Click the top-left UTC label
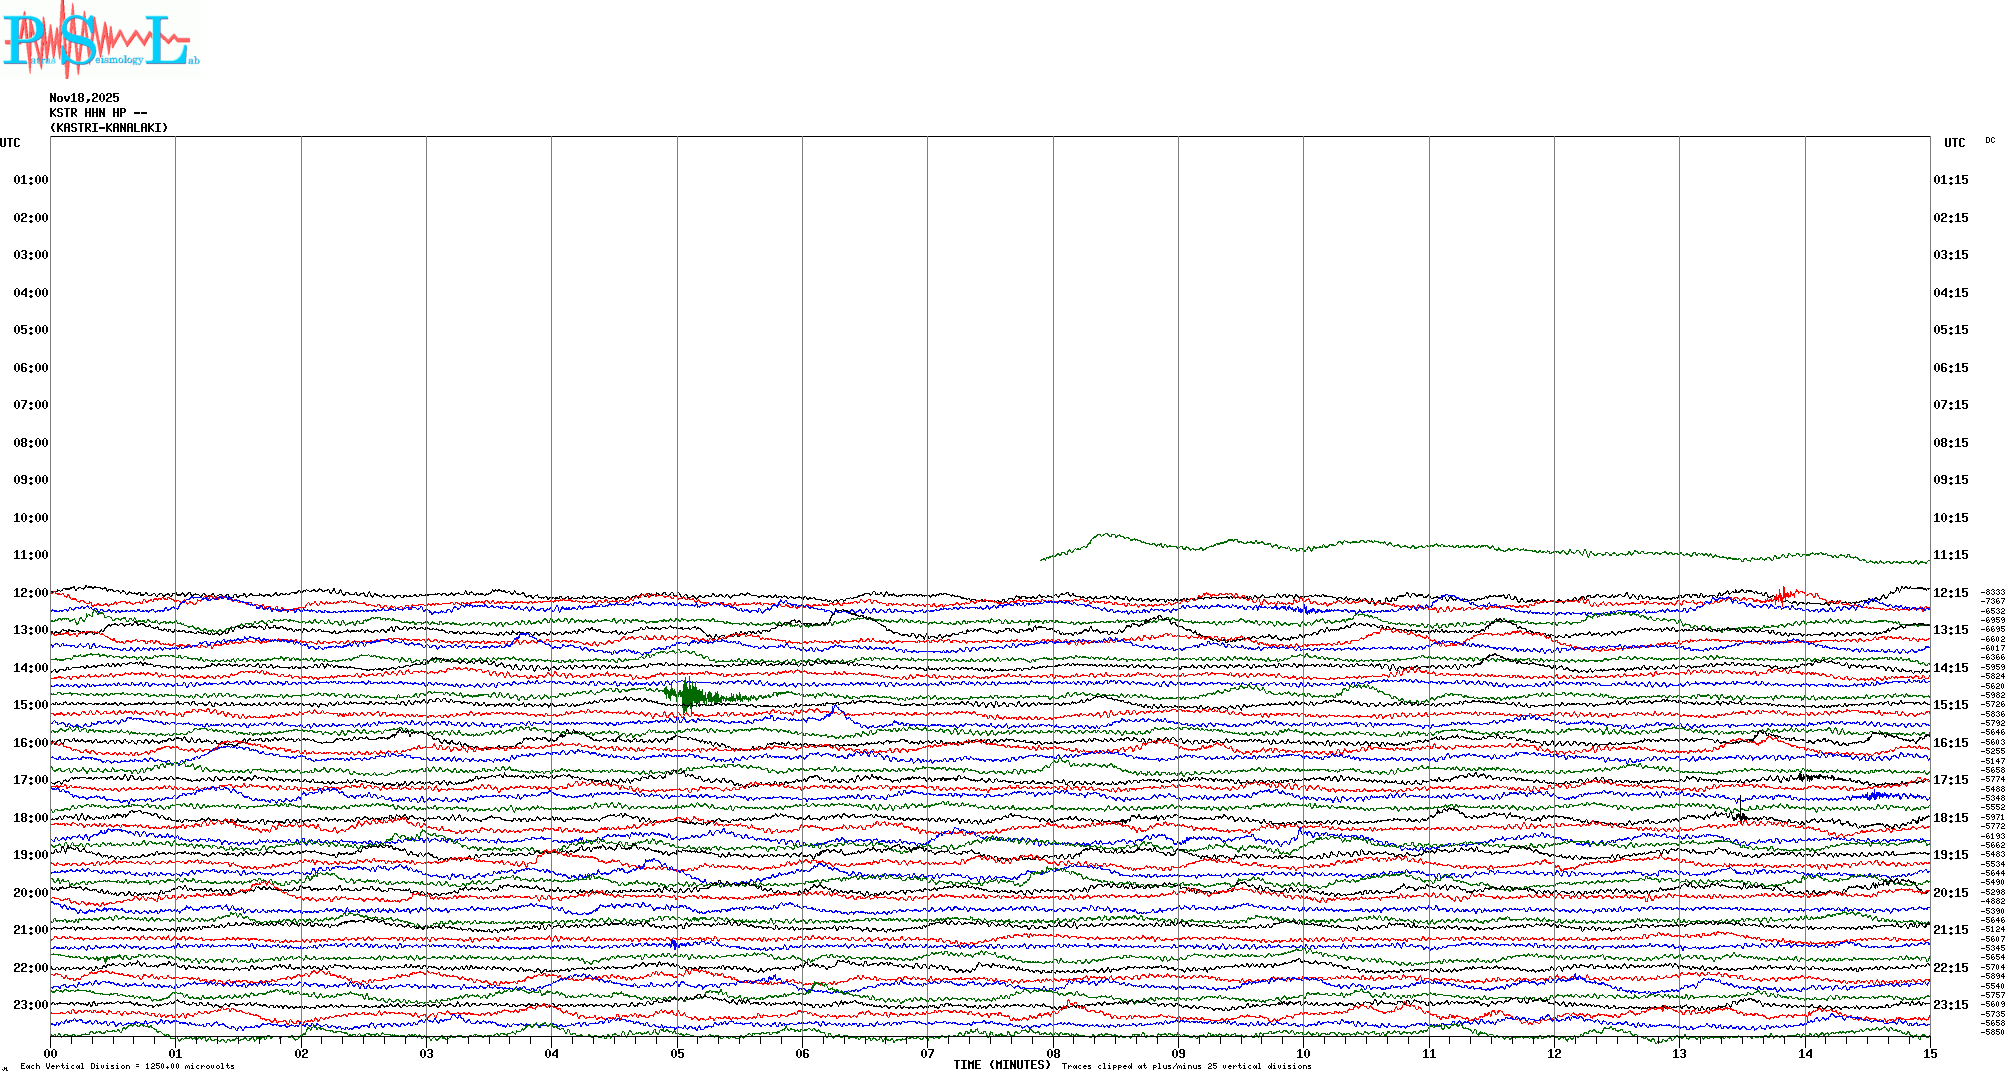2010x1080 pixels. click(10, 143)
